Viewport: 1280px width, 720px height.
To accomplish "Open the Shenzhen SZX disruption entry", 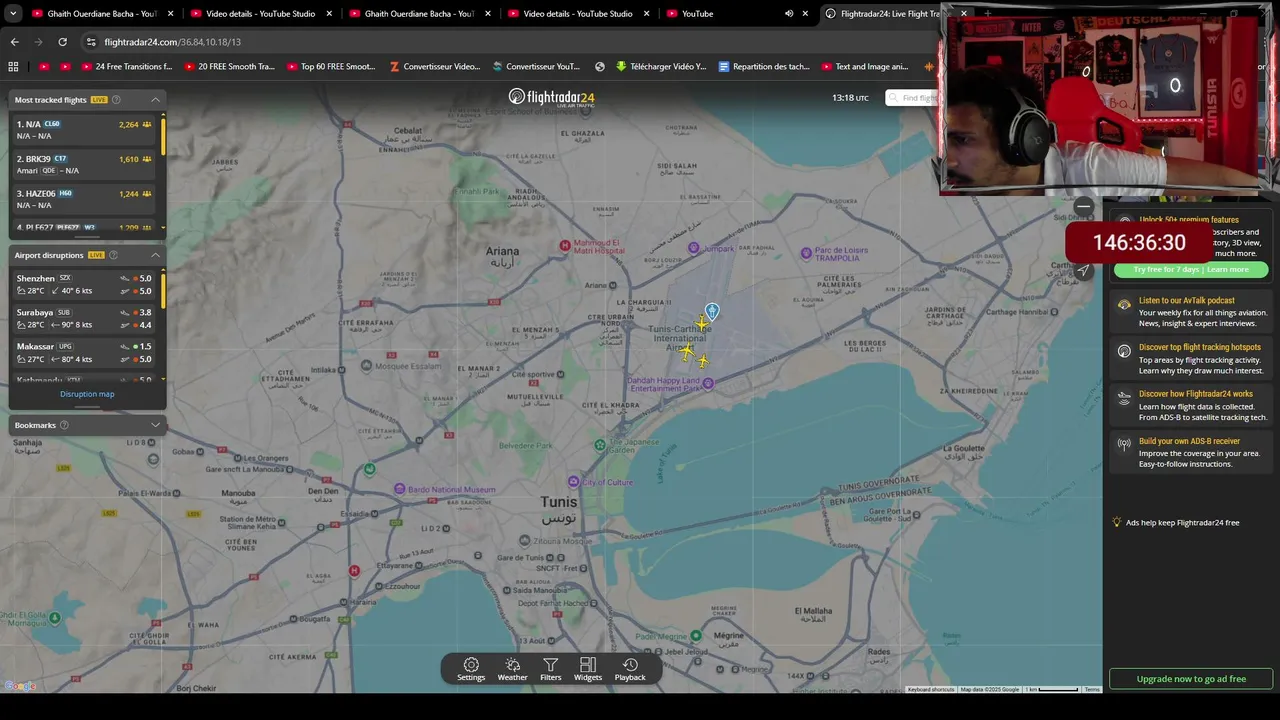I will point(83,284).
